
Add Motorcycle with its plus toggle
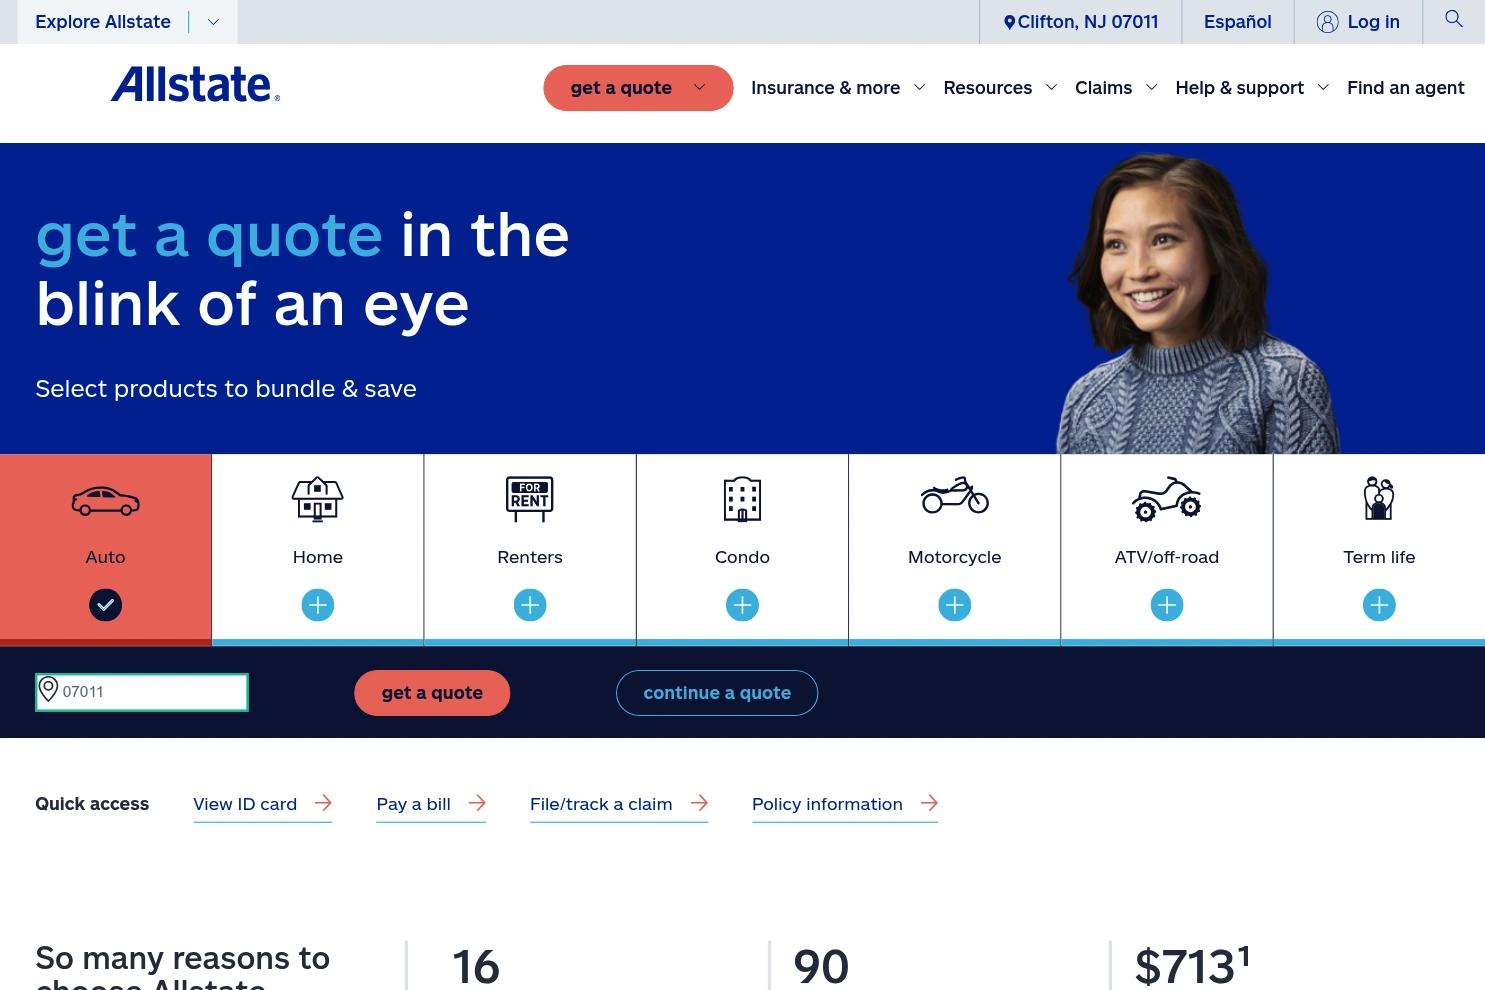point(955,605)
